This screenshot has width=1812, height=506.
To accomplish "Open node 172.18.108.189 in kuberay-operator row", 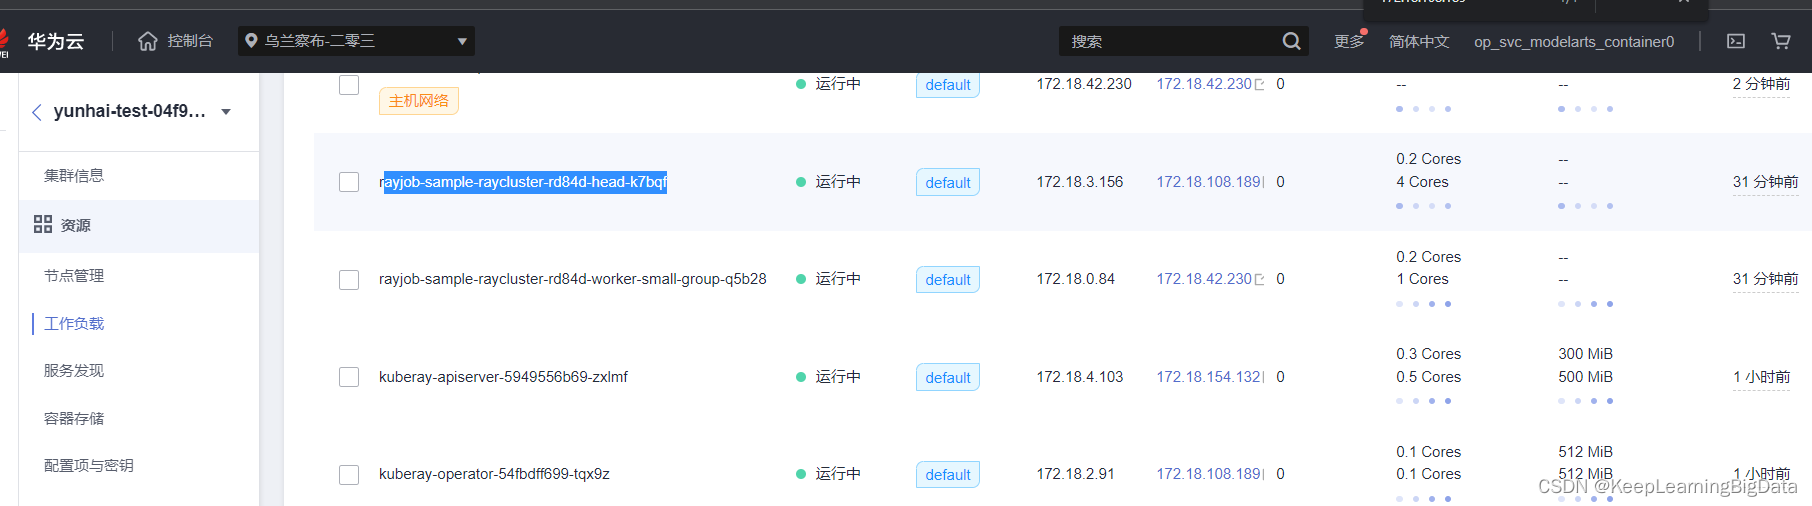I will coord(1209,474).
